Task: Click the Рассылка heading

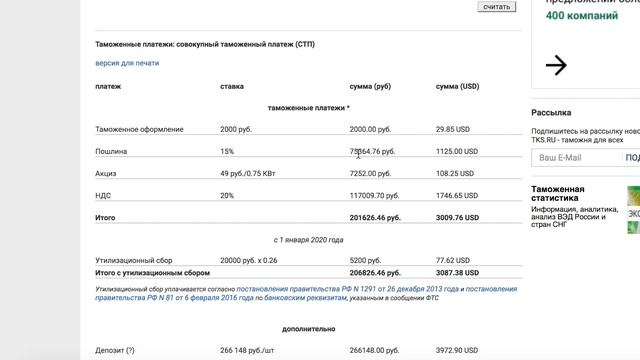Action: [551, 113]
